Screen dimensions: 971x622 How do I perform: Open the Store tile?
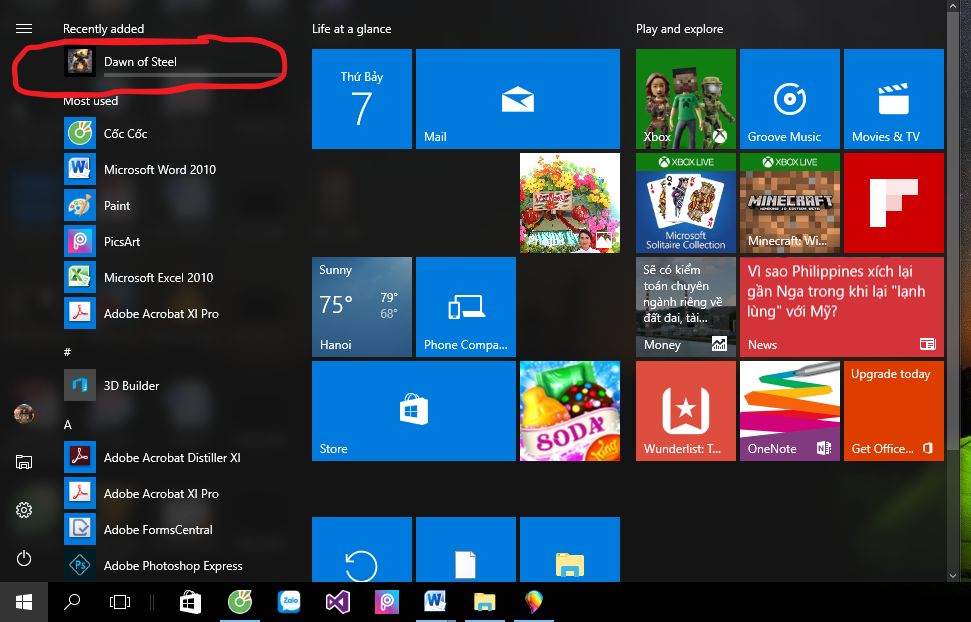click(414, 411)
